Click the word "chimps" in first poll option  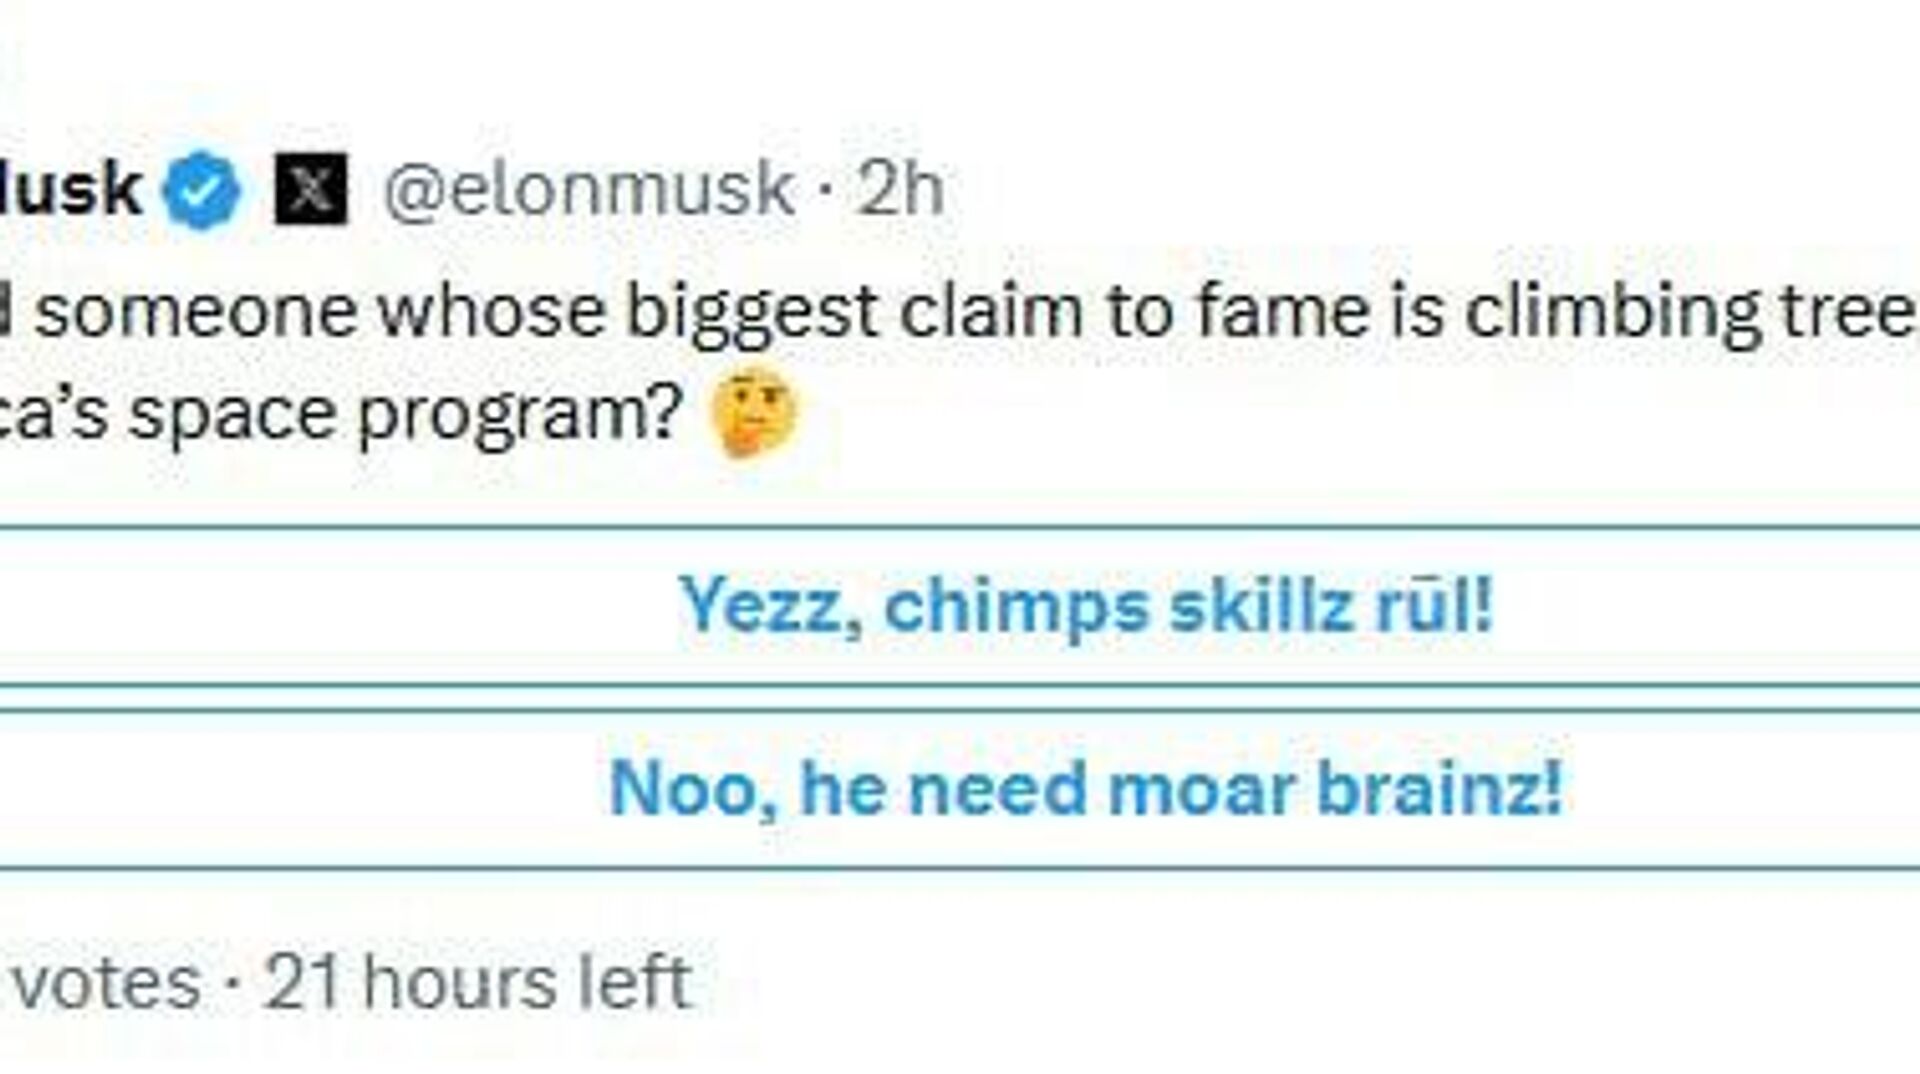point(1016,607)
